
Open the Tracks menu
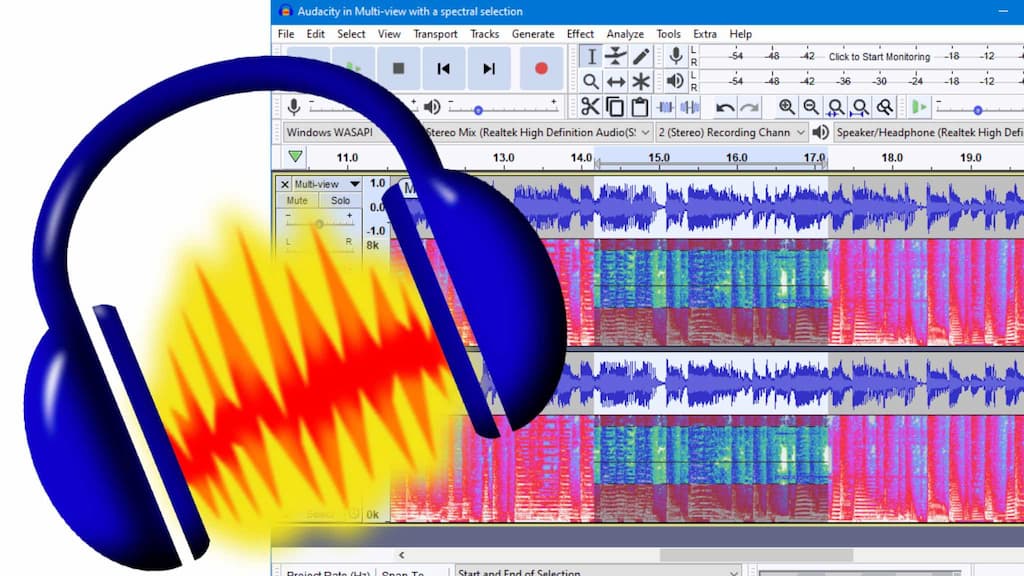485,34
